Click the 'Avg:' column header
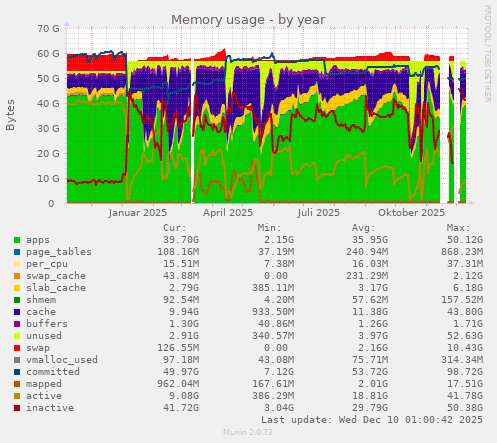497x443 pixels. click(364, 228)
